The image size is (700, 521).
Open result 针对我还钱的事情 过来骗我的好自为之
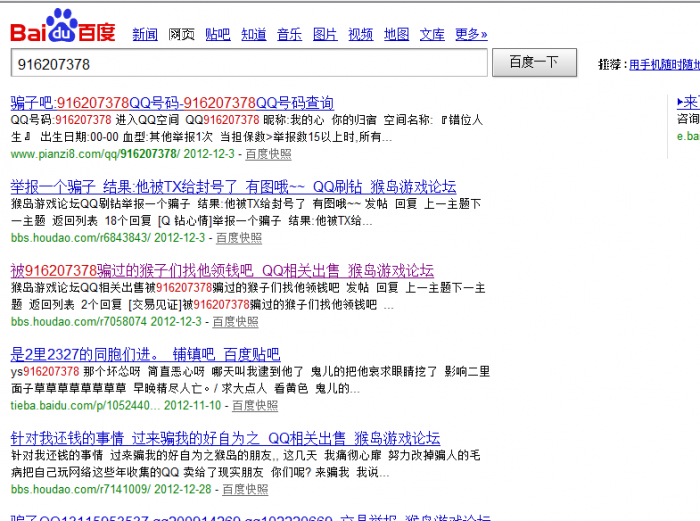pyautogui.click(x=225, y=439)
